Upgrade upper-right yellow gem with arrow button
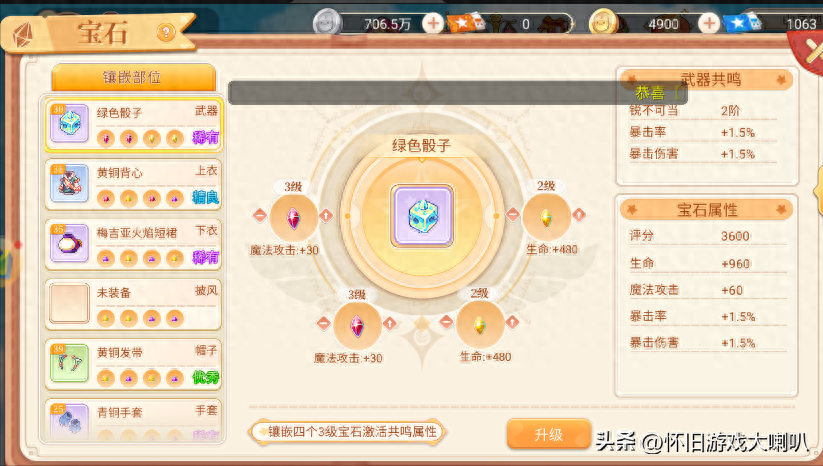 [579, 215]
